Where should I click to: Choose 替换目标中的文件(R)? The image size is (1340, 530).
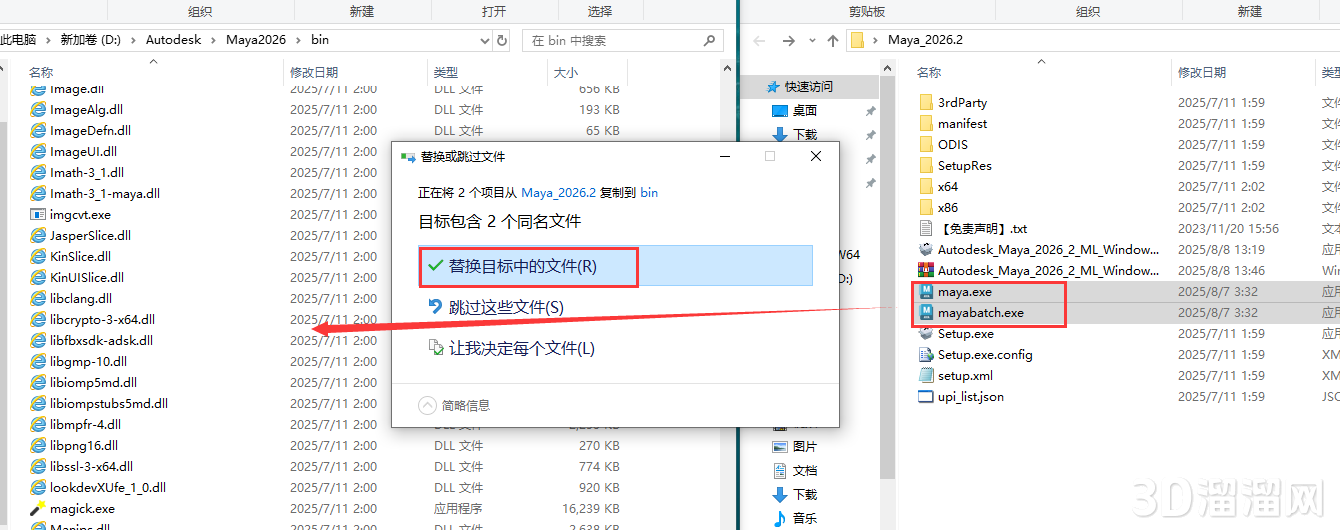pos(615,266)
